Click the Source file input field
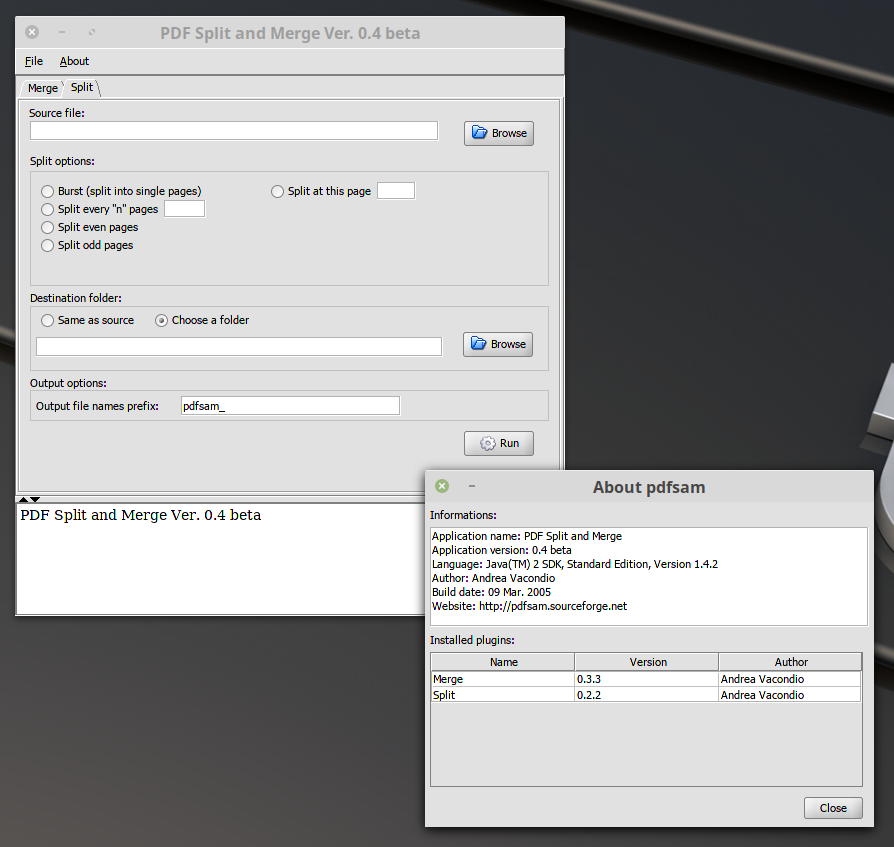 pyautogui.click(x=234, y=131)
